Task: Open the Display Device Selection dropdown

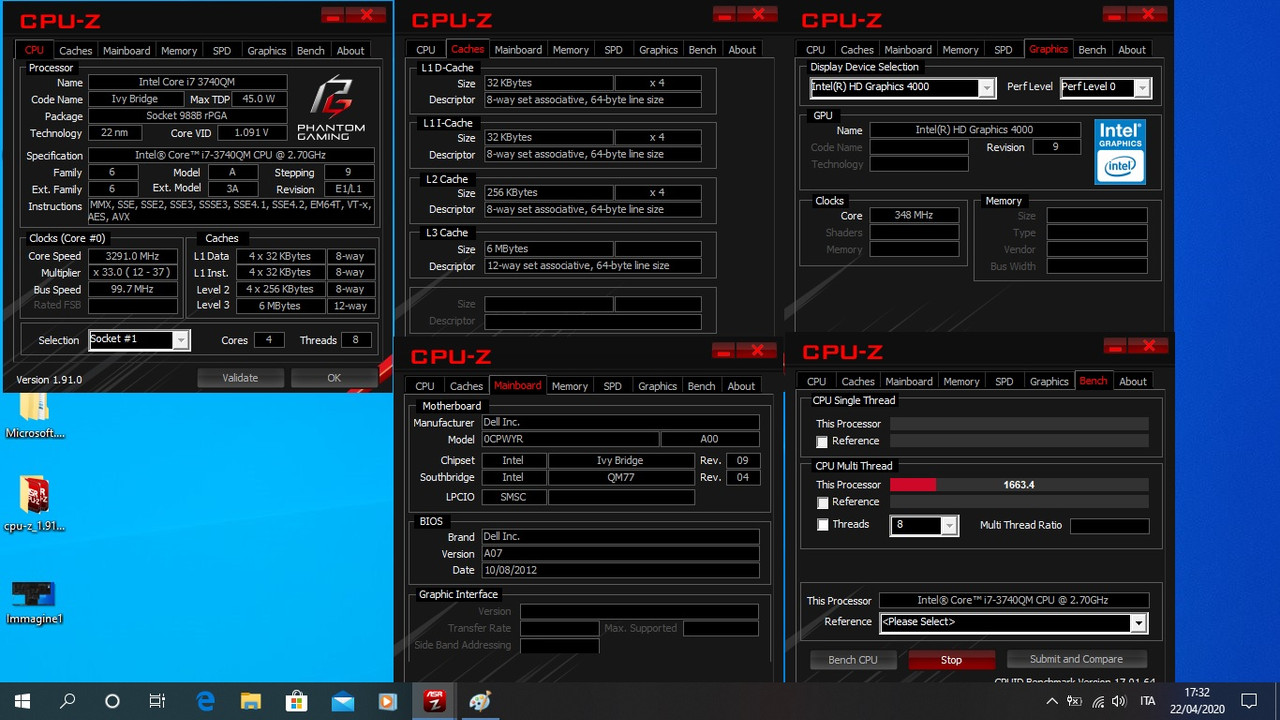Action: click(x=987, y=88)
